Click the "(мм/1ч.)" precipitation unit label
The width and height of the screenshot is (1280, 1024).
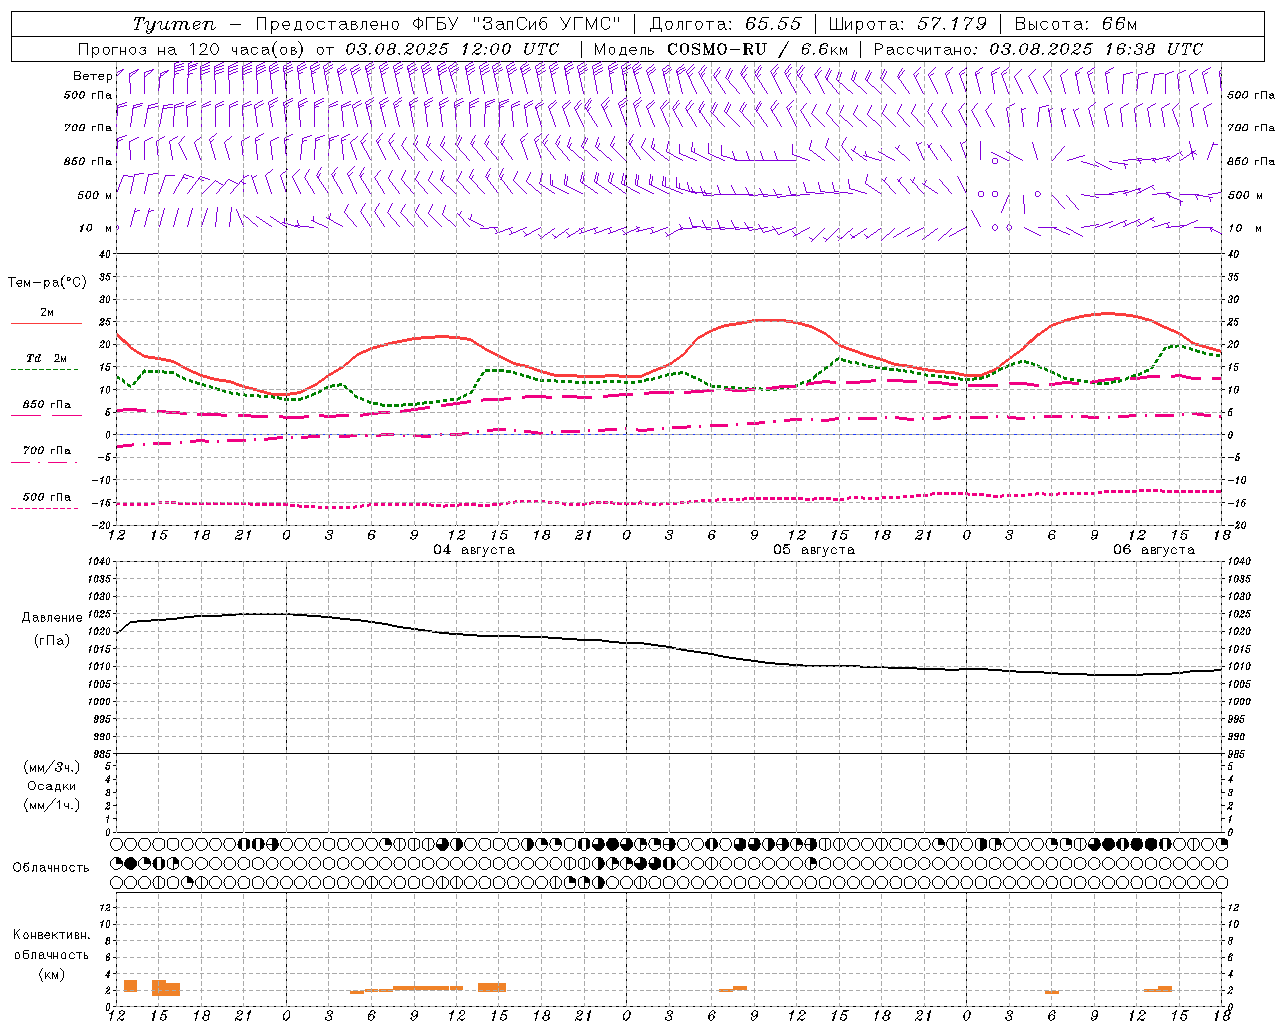click(52, 805)
